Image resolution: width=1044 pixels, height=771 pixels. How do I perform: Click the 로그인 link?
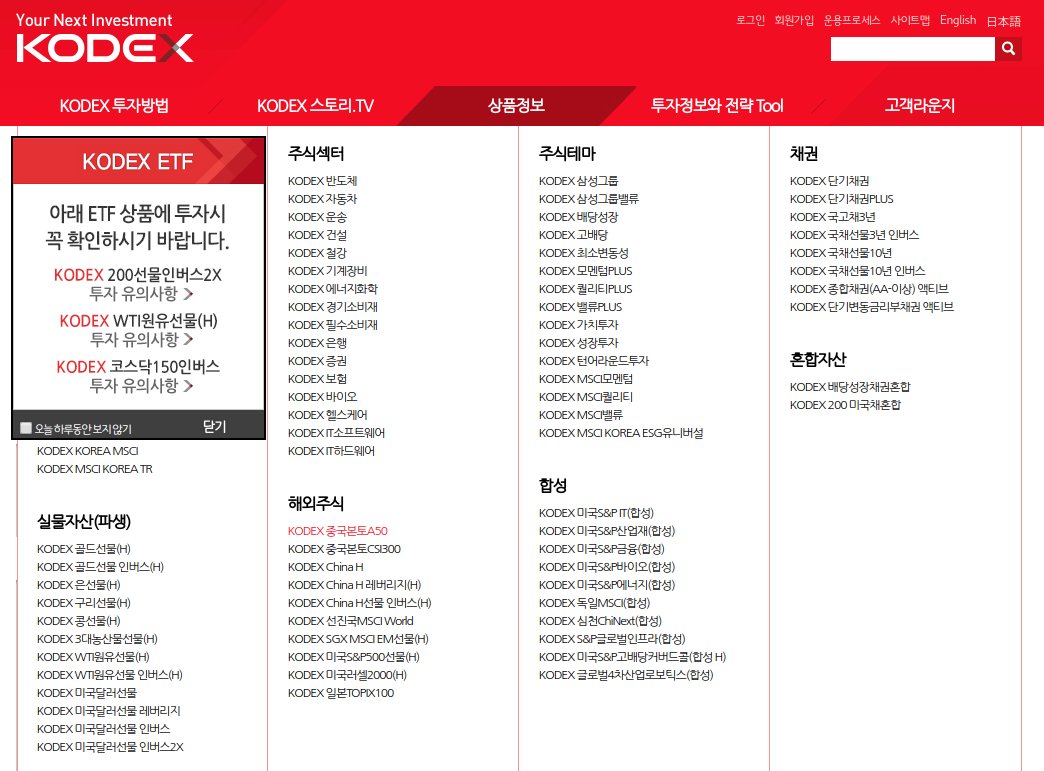(x=750, y=20)
